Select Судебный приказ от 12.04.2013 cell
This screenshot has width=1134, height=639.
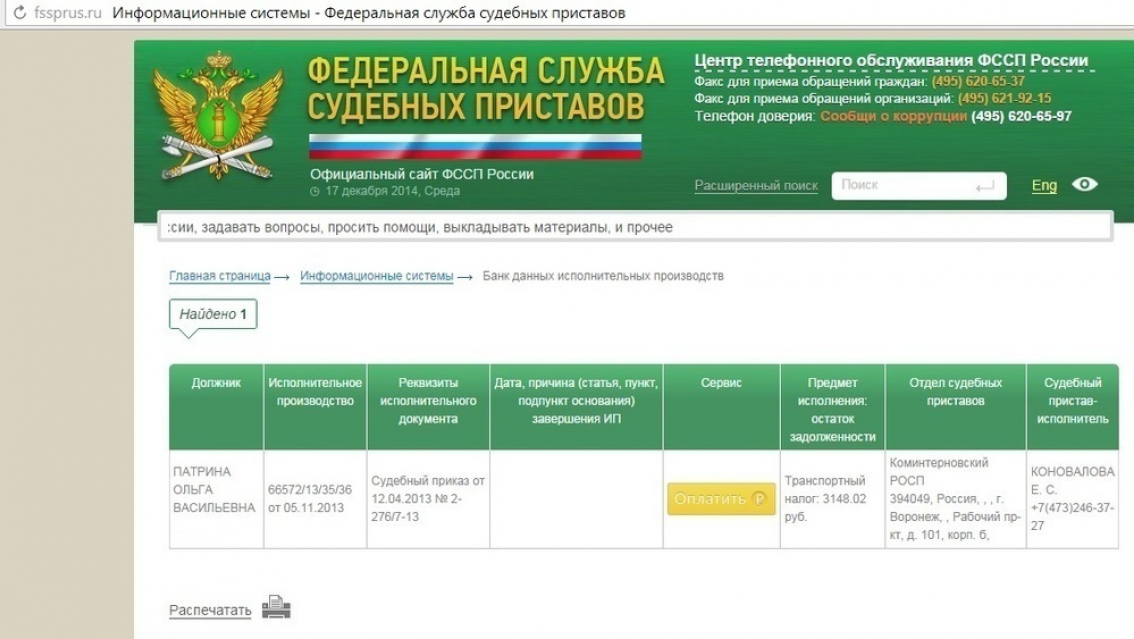[x=428, y=499]
